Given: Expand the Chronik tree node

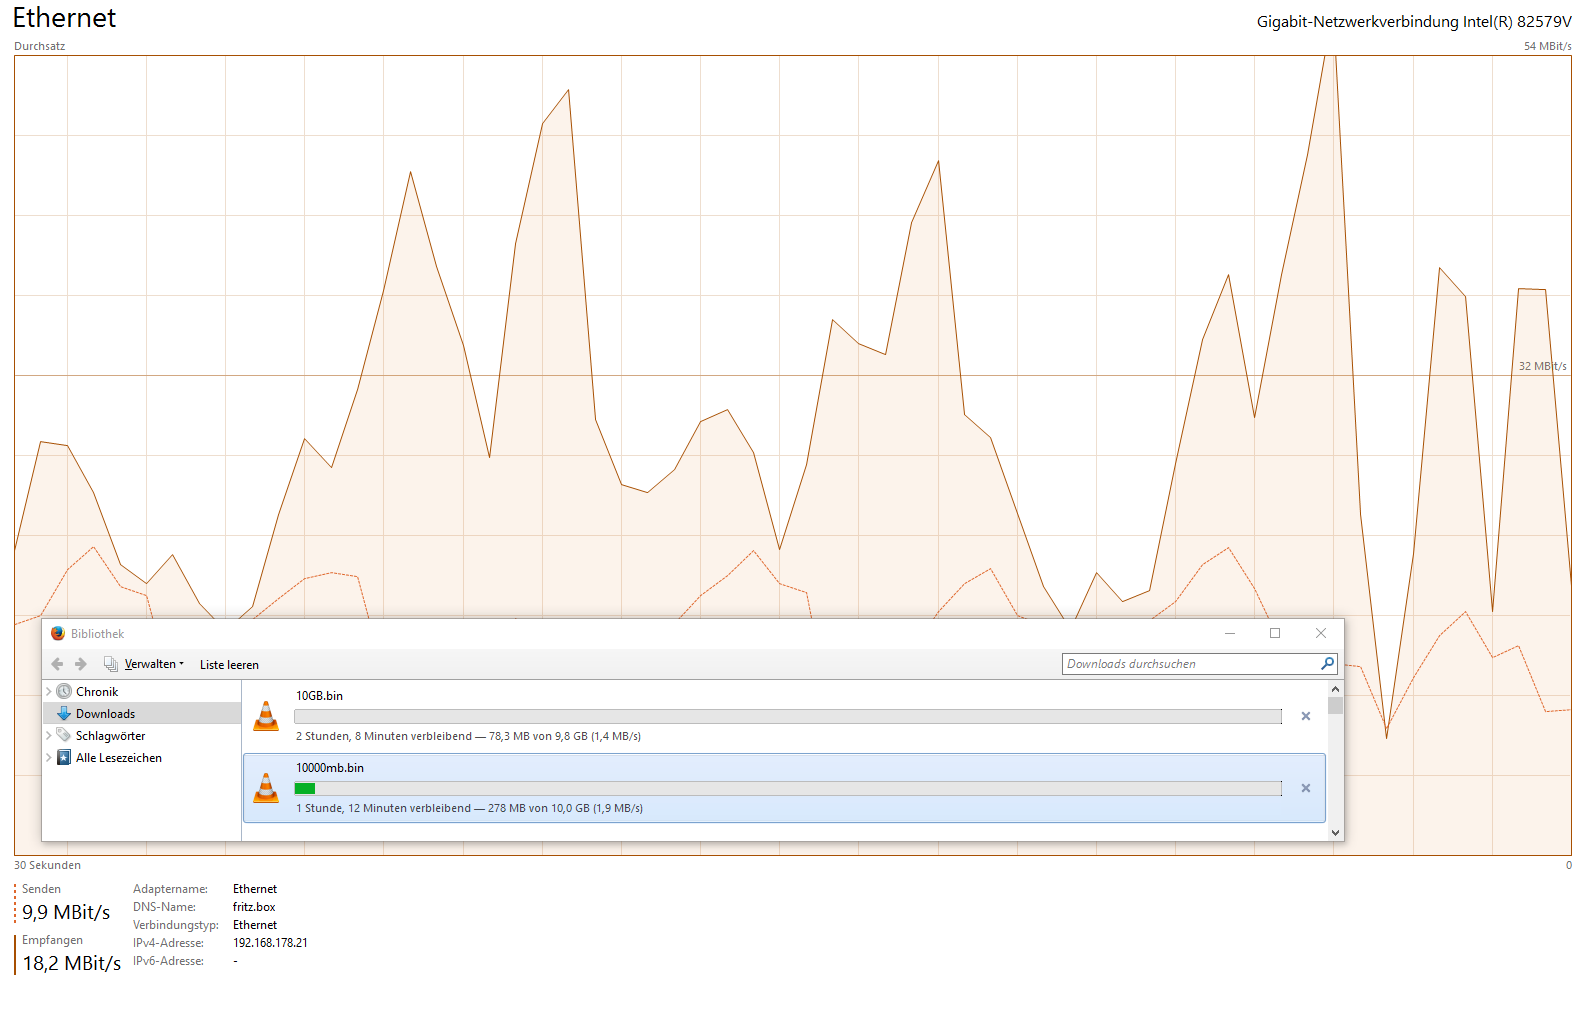Looking at the screenshot, I should point(49,691).
